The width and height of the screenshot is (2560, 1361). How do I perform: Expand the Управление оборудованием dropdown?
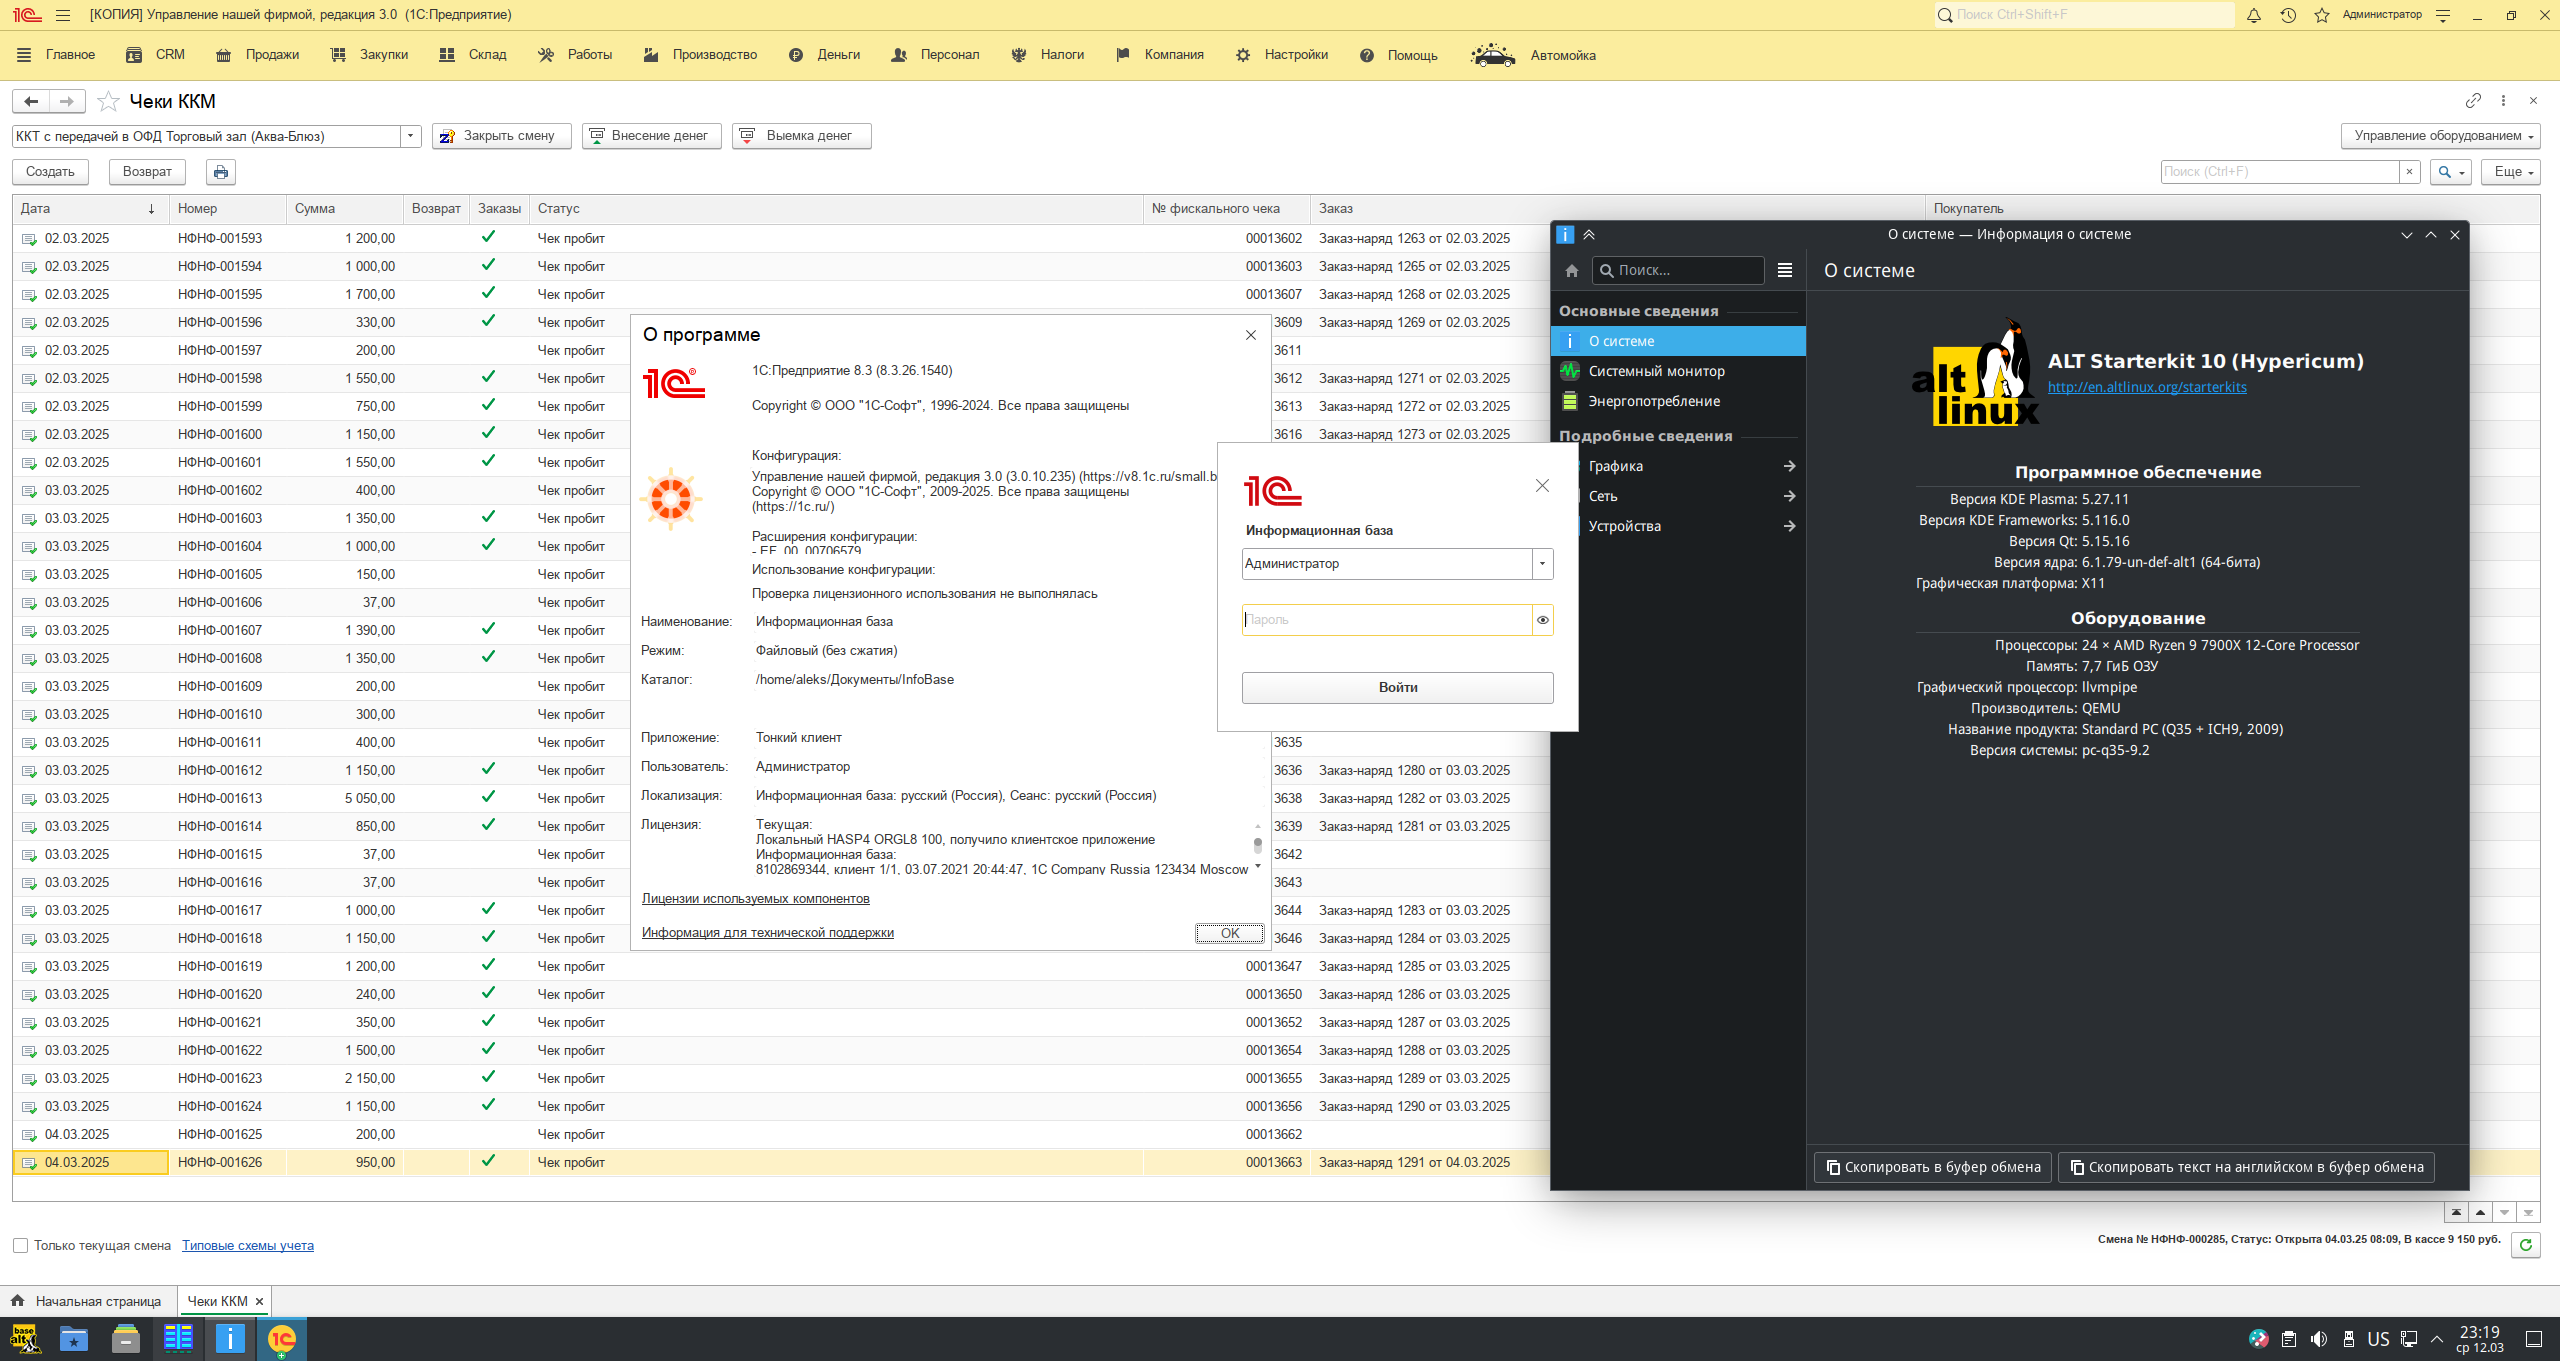click(x=2440, y=136)
